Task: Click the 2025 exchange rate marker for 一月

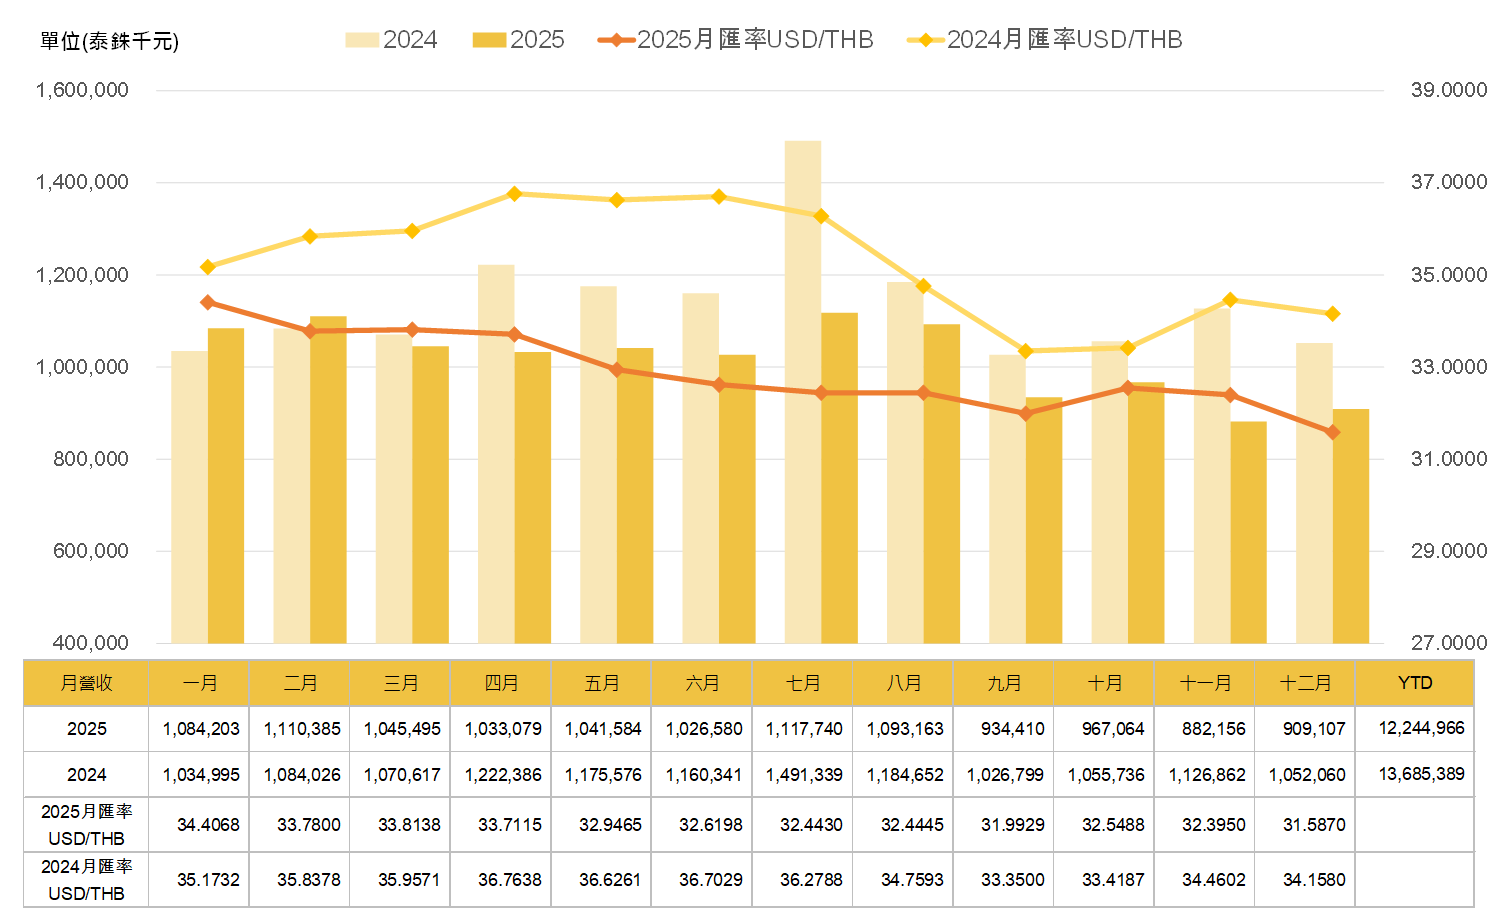Action: 208,302
